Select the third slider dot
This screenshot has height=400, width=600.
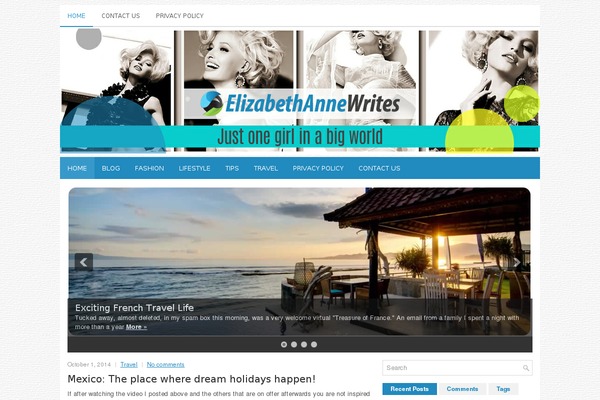(304, 344)
